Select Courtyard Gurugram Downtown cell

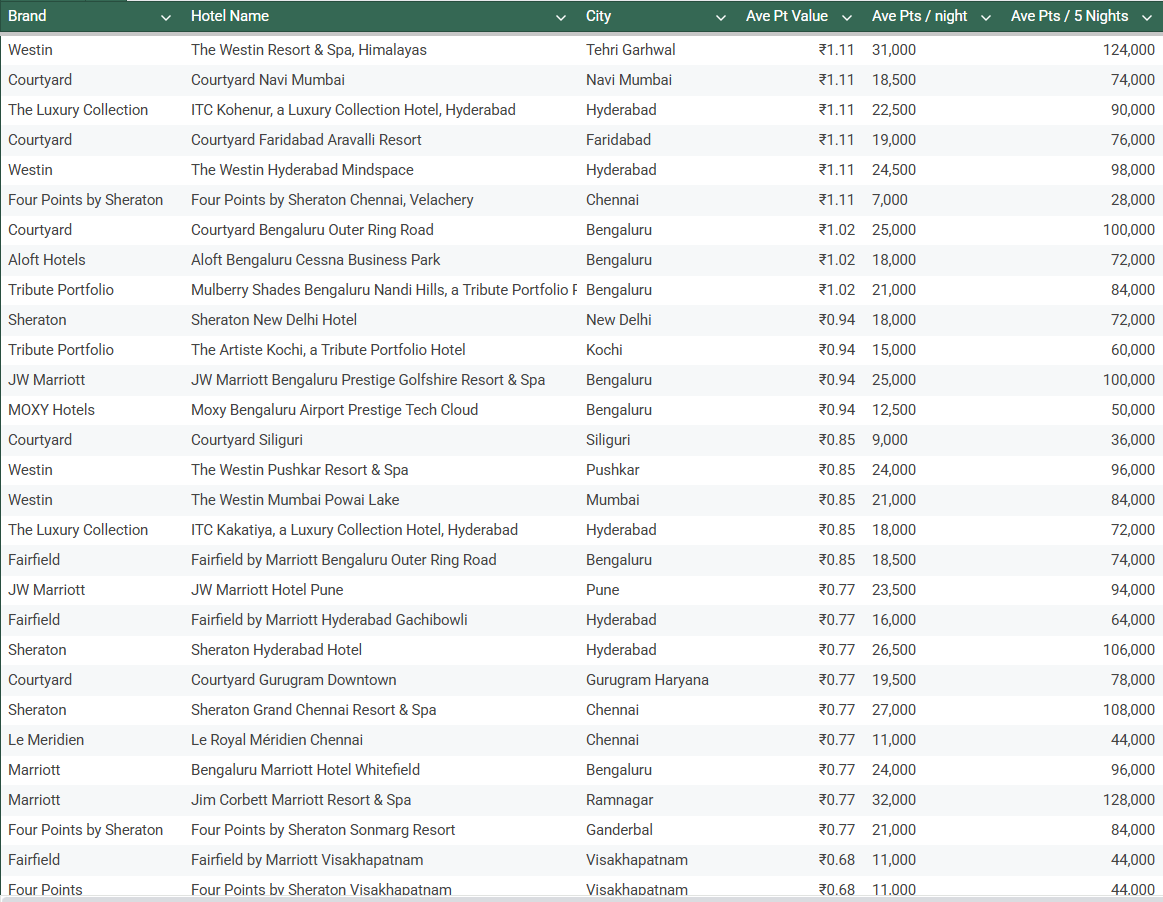point(294,680)
